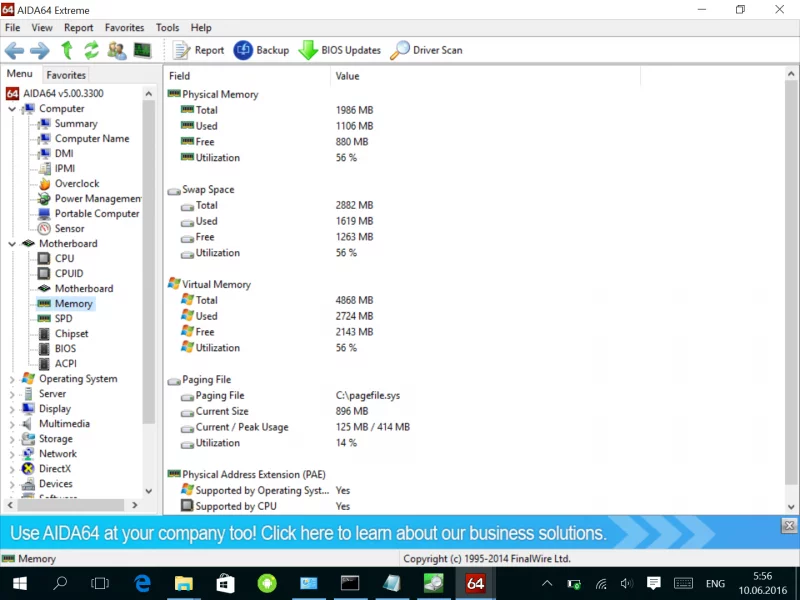Screen dimensions: 800x600
Task: Expand the Network node
Action: tap(12, 454)
